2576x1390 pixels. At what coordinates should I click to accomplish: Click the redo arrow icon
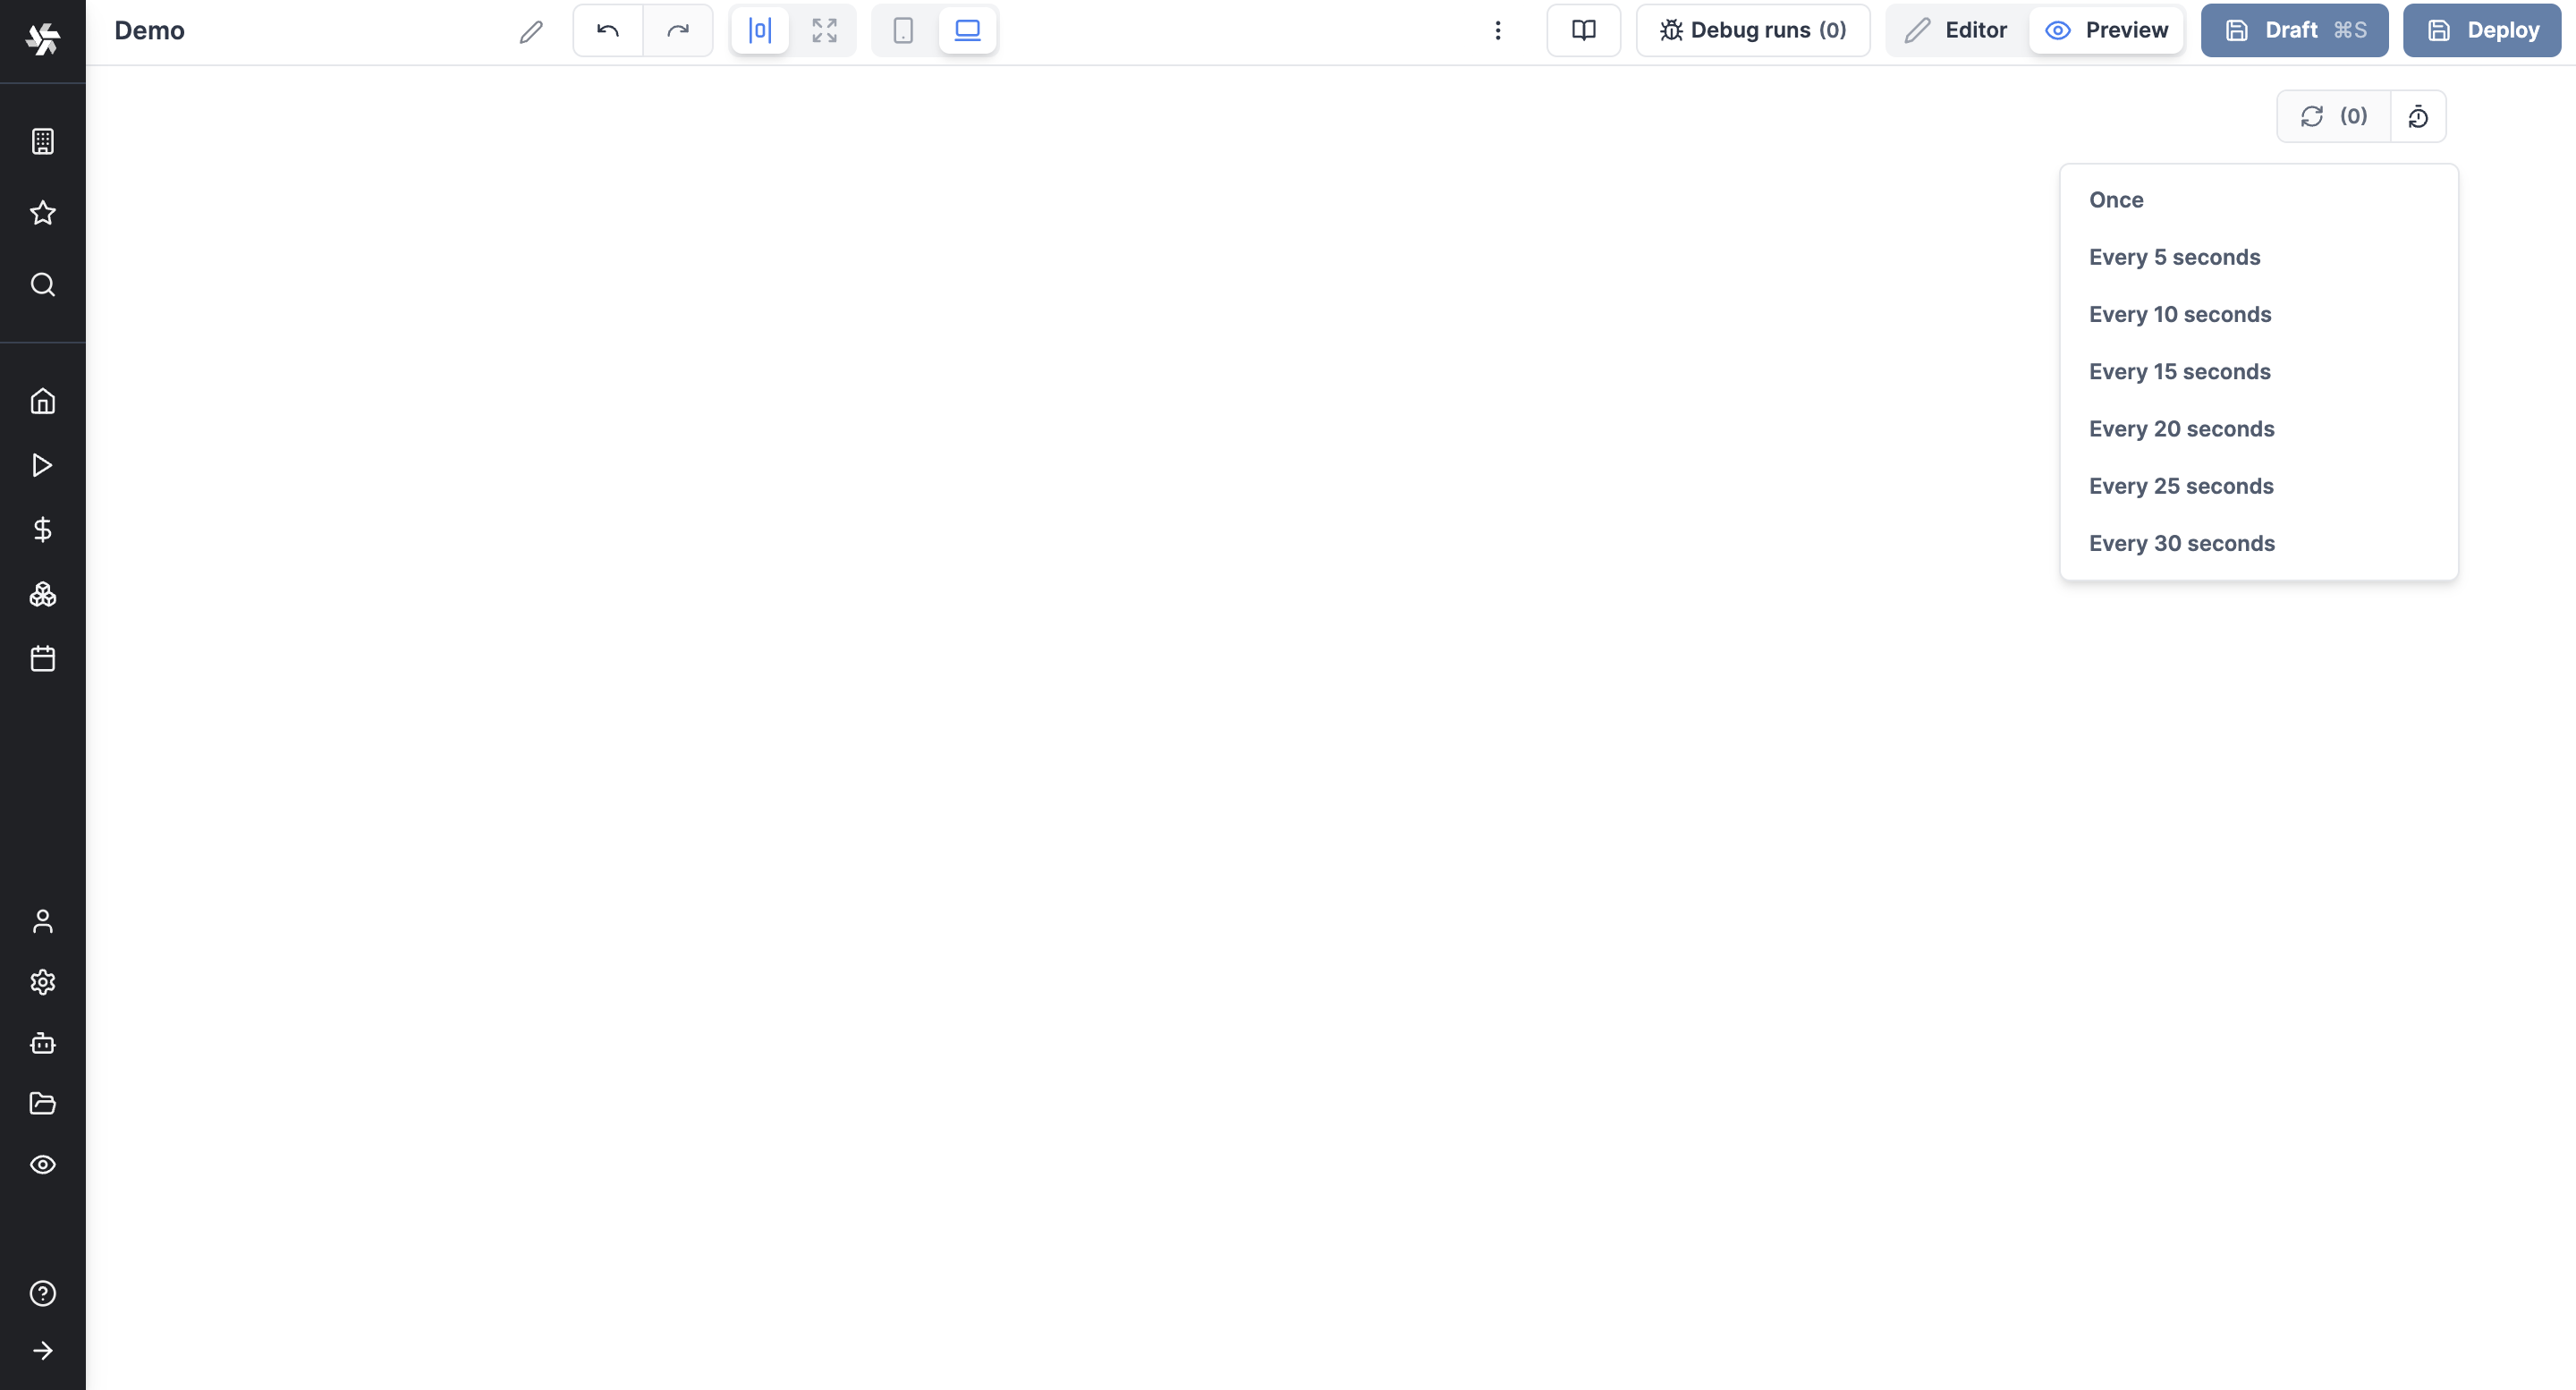(678, 30)
